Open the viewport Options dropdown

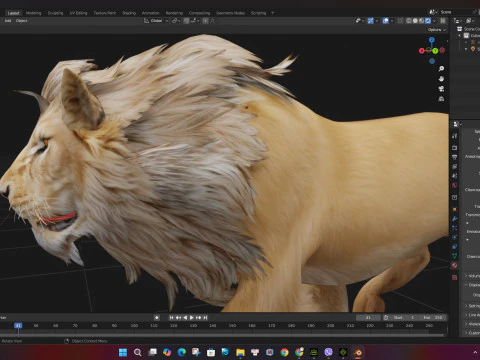click(x=437, y=30)
